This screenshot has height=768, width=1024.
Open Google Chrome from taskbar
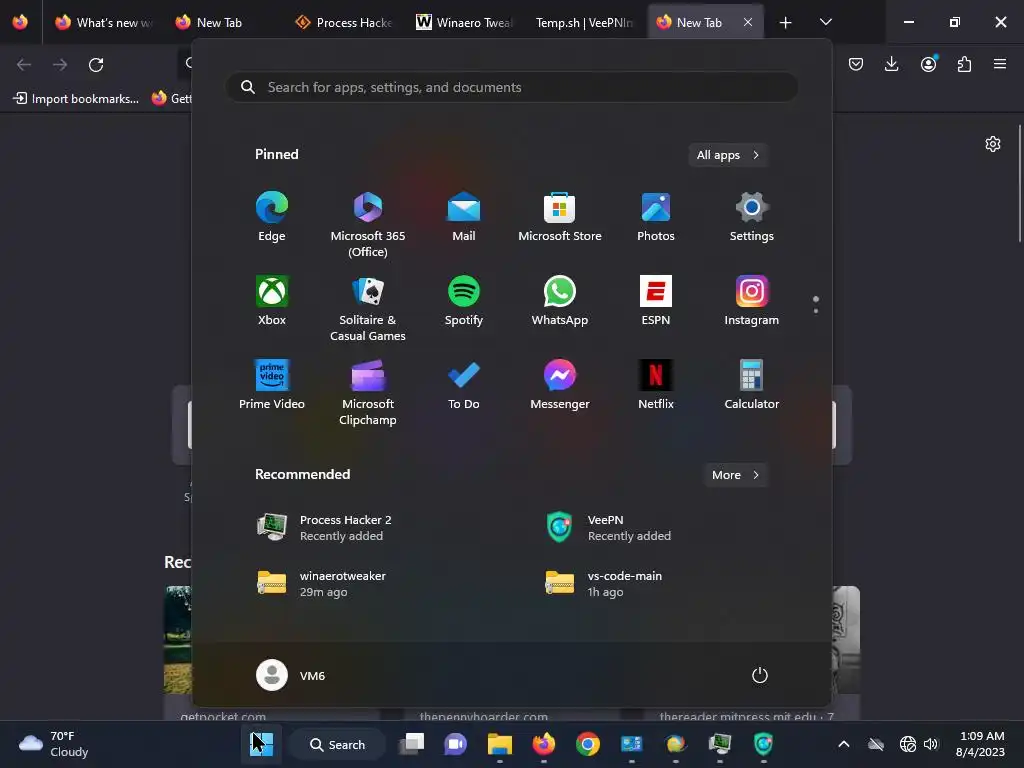point(588,744)
